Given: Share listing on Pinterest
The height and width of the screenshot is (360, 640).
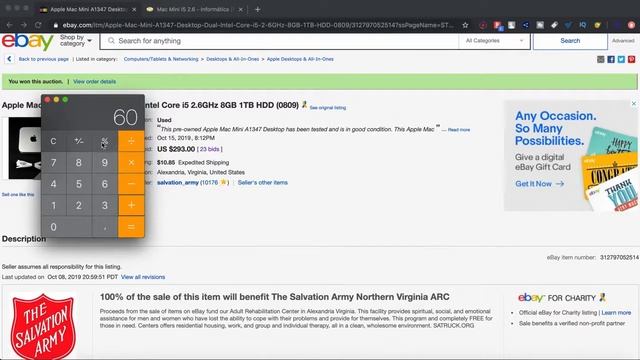Looking at the screenshot, I should pyautogui.click(x=631, y=60).
